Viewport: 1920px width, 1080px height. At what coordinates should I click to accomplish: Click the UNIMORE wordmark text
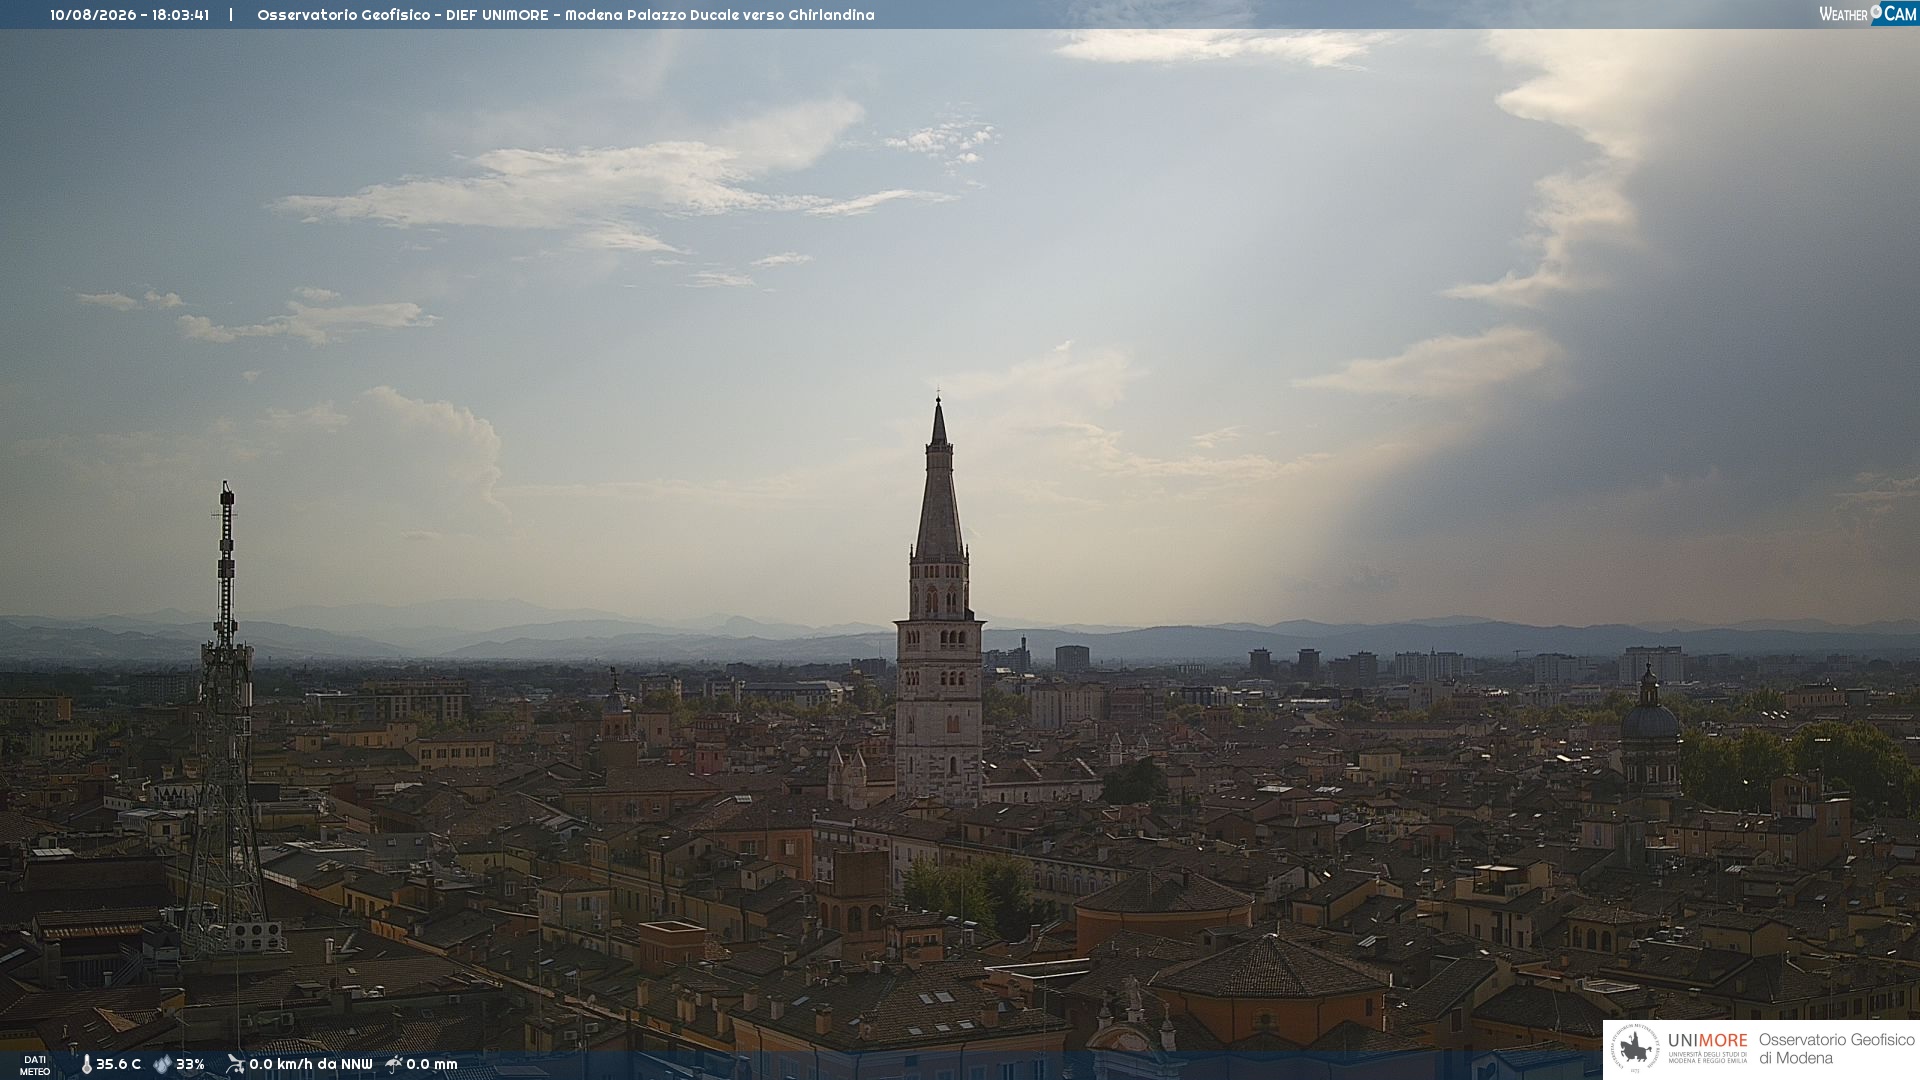pos(1708,1041)
